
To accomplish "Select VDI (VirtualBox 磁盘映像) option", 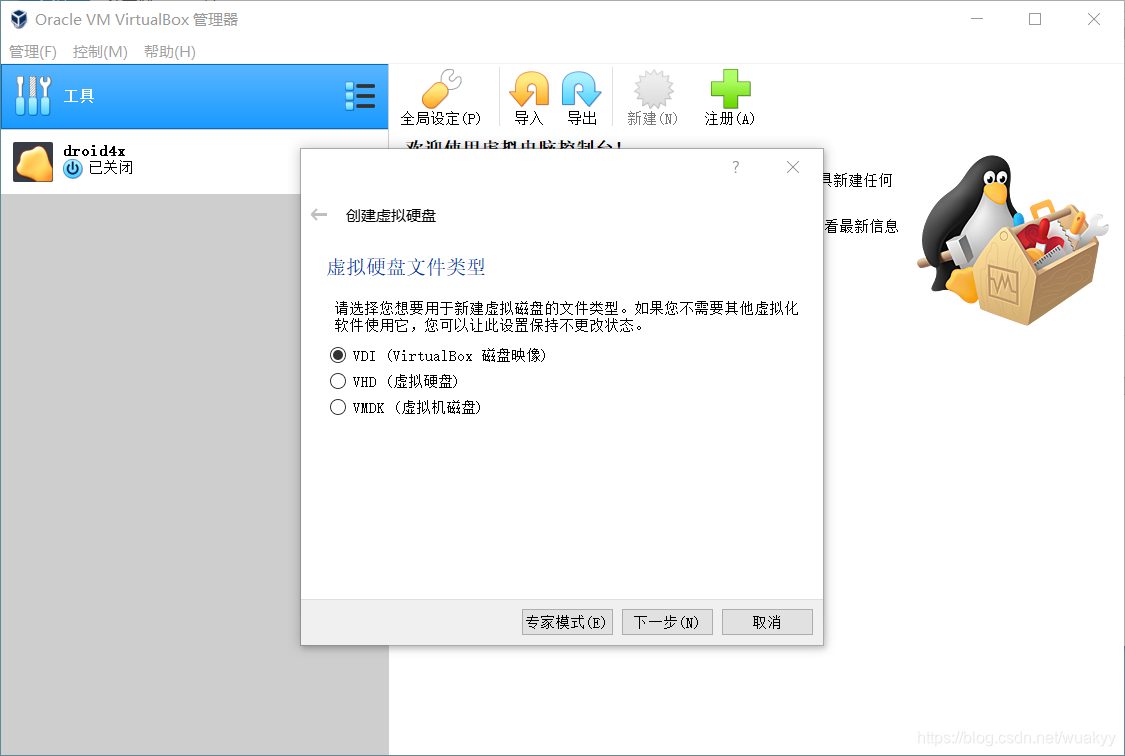I will click(x=438, y=356).
